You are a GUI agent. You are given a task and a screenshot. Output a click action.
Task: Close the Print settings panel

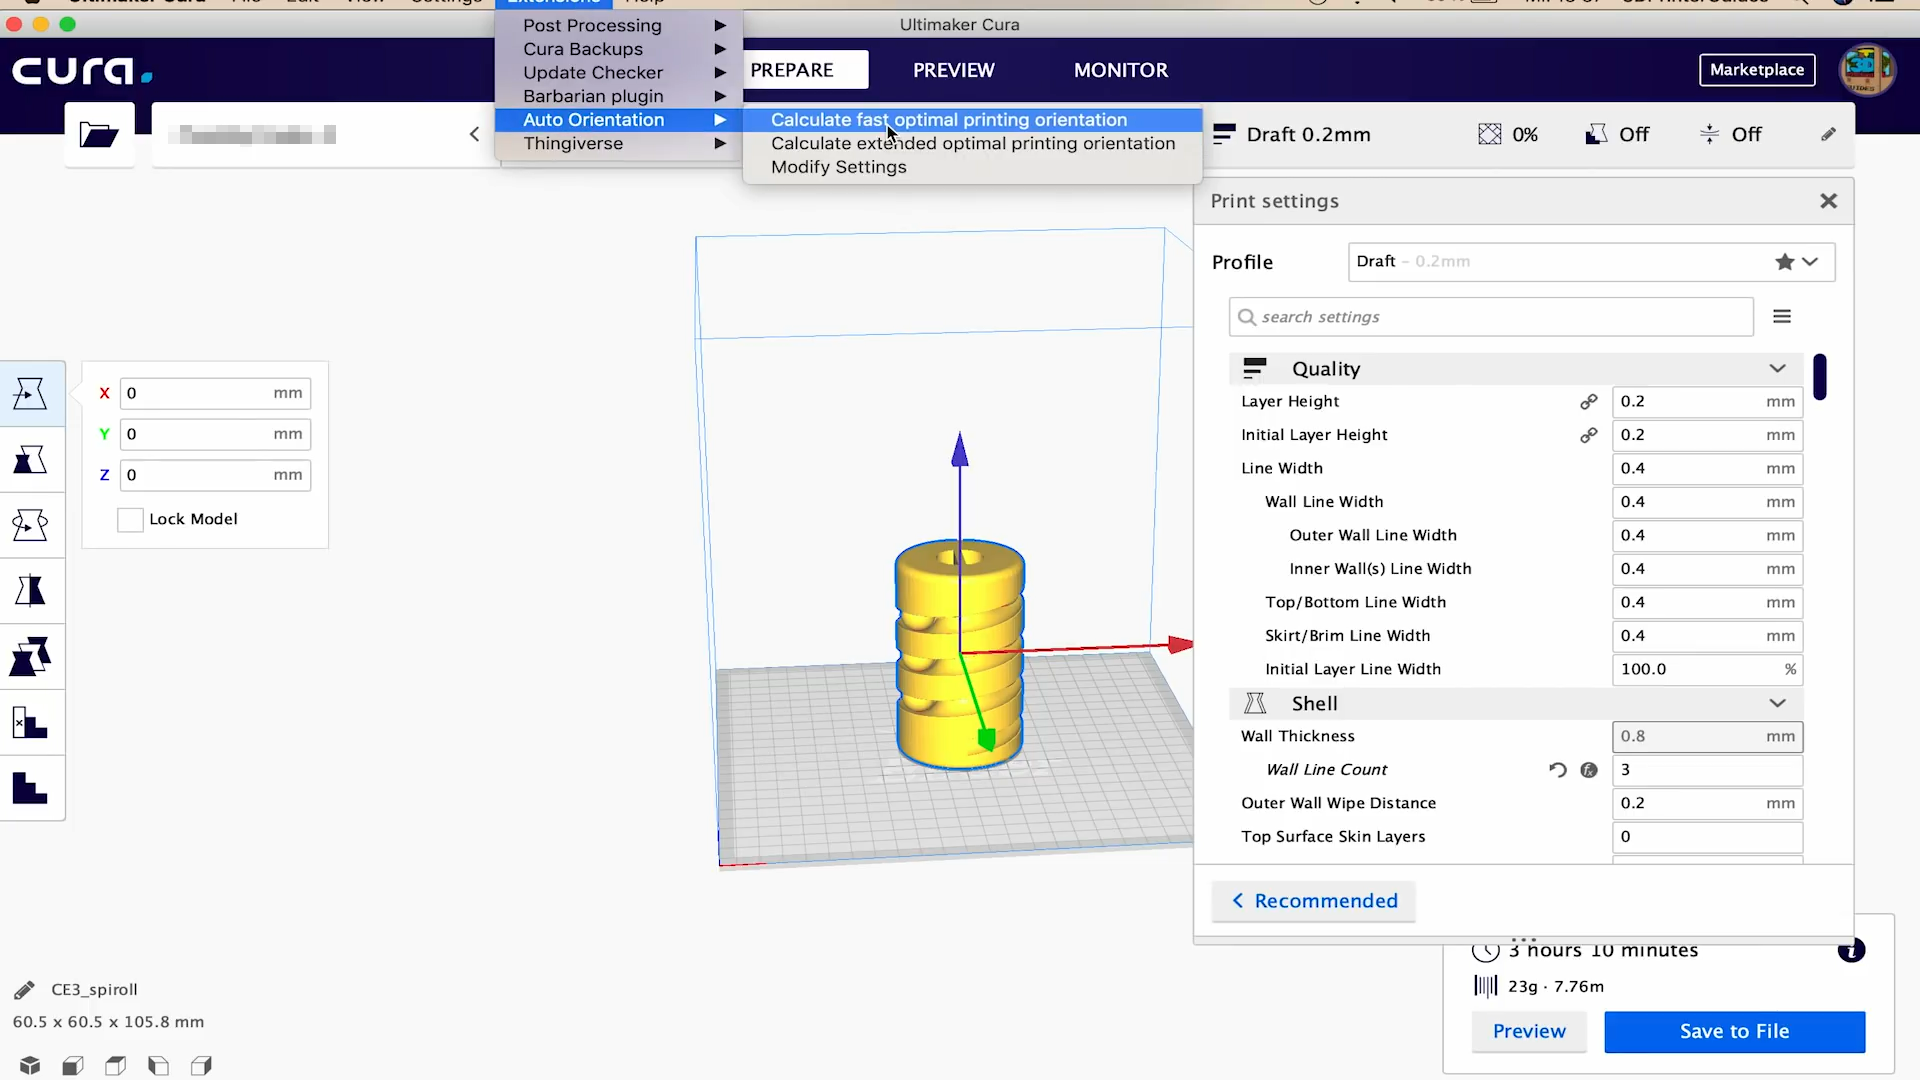[1828, 202]
